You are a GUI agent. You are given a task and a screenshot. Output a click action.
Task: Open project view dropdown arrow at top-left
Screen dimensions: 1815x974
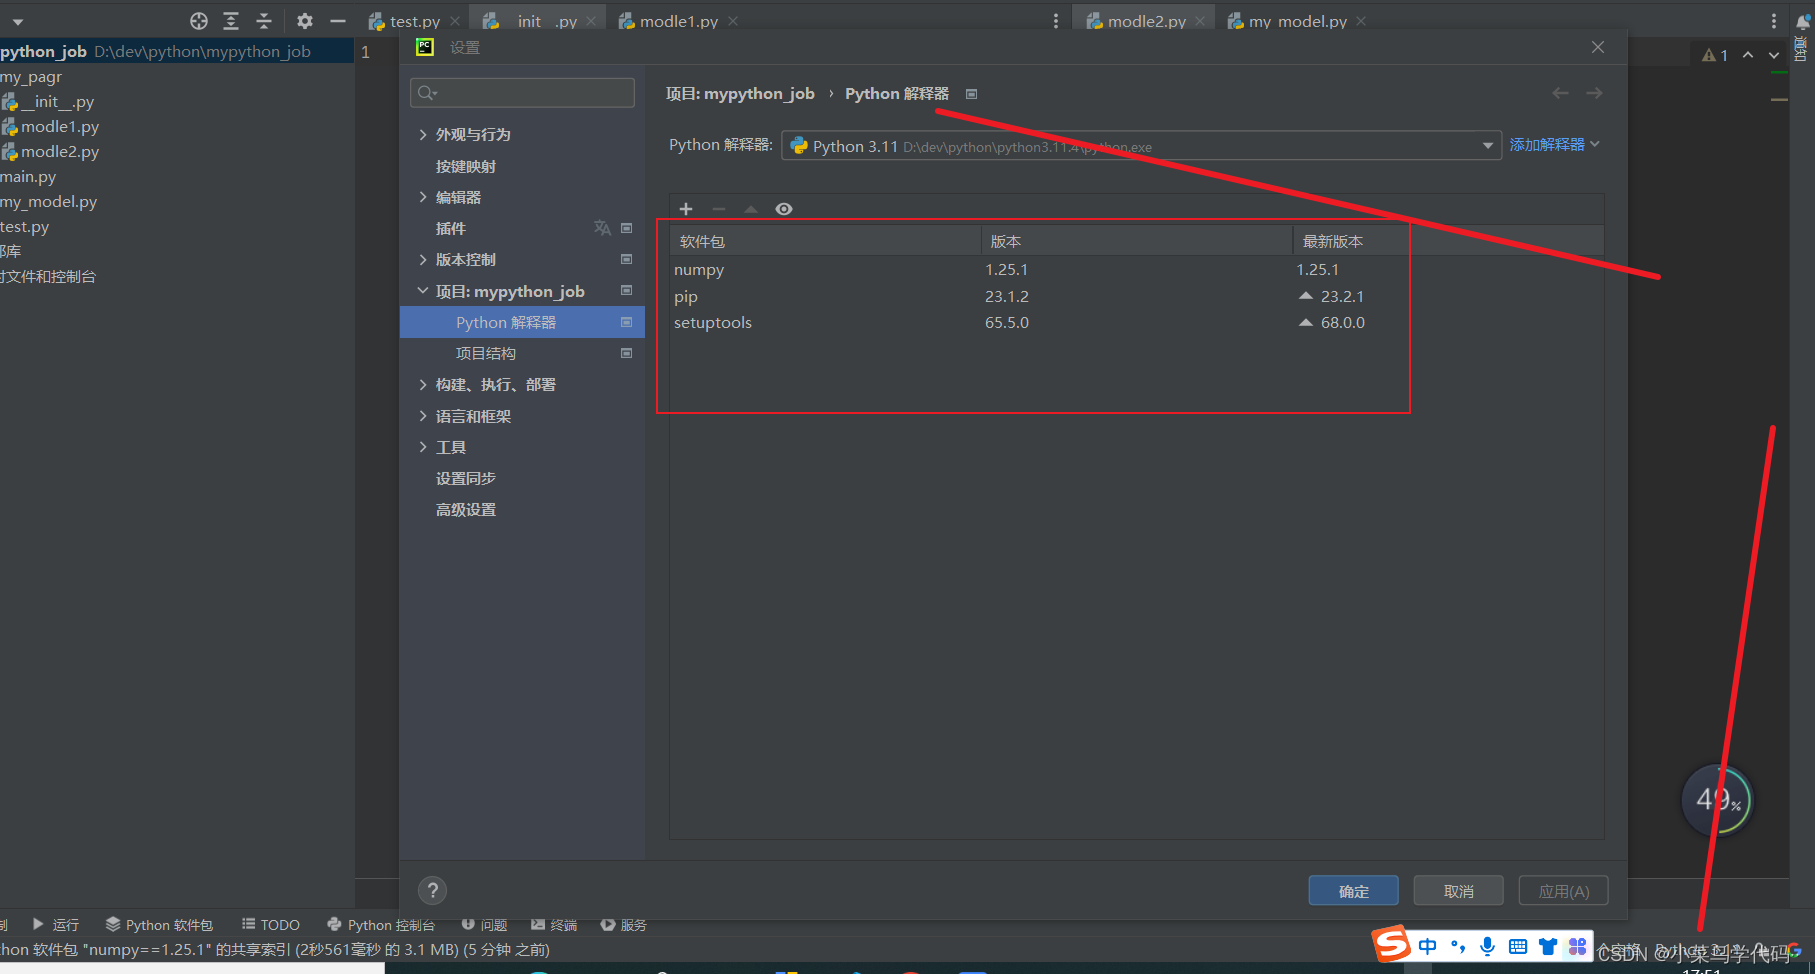[x=18, y=22]
